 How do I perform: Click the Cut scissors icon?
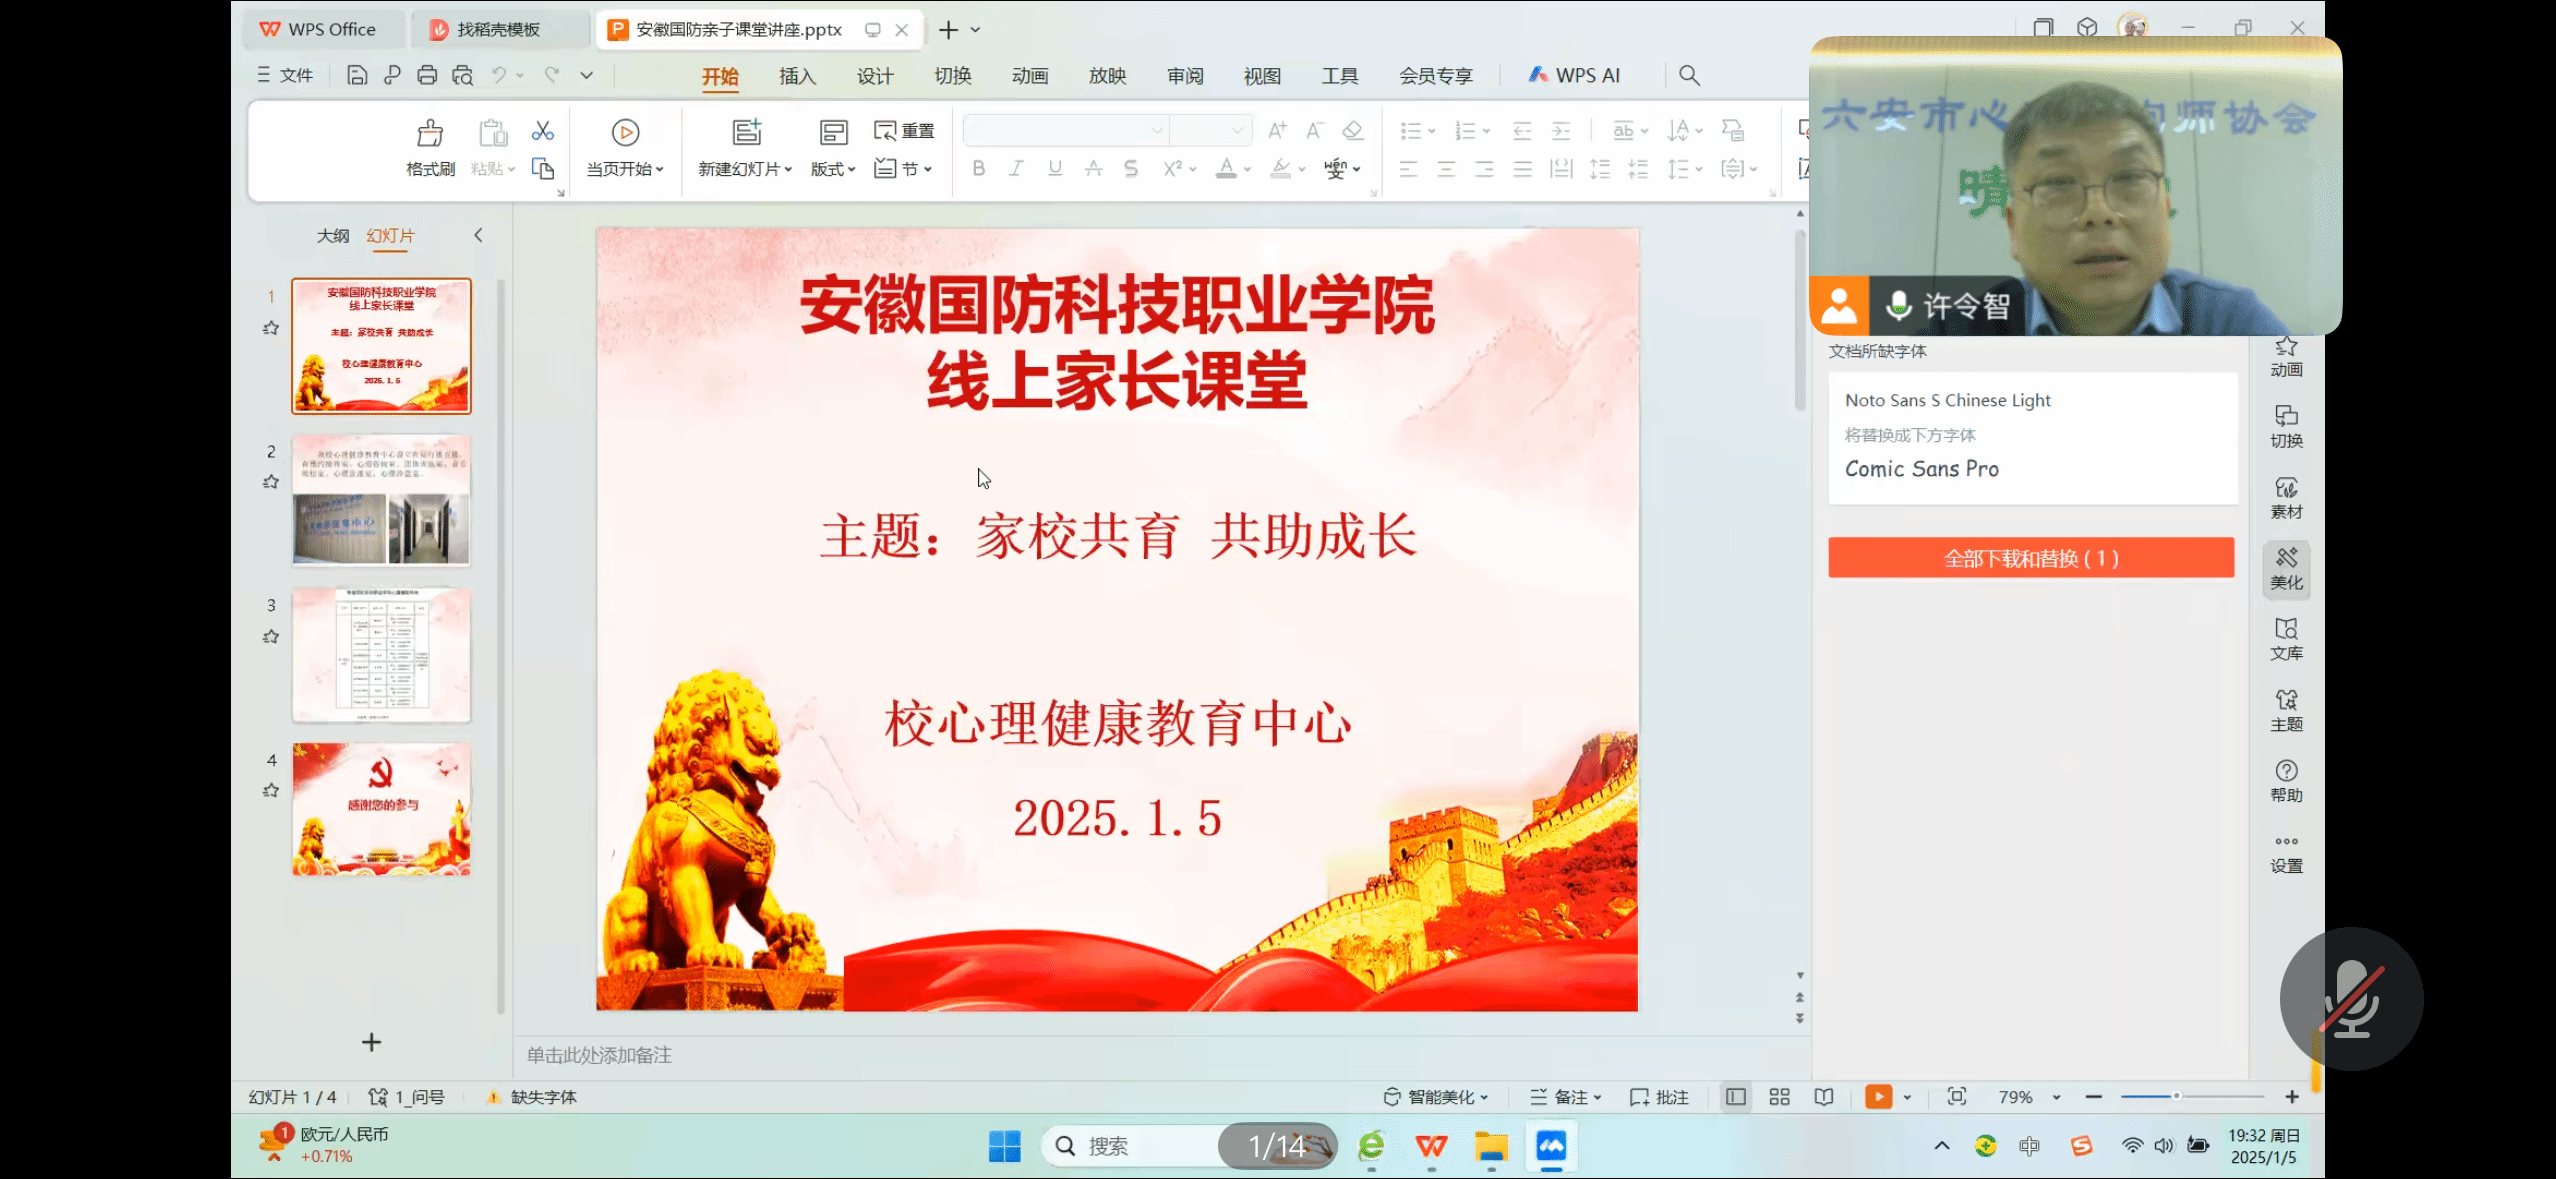[542, 131]
